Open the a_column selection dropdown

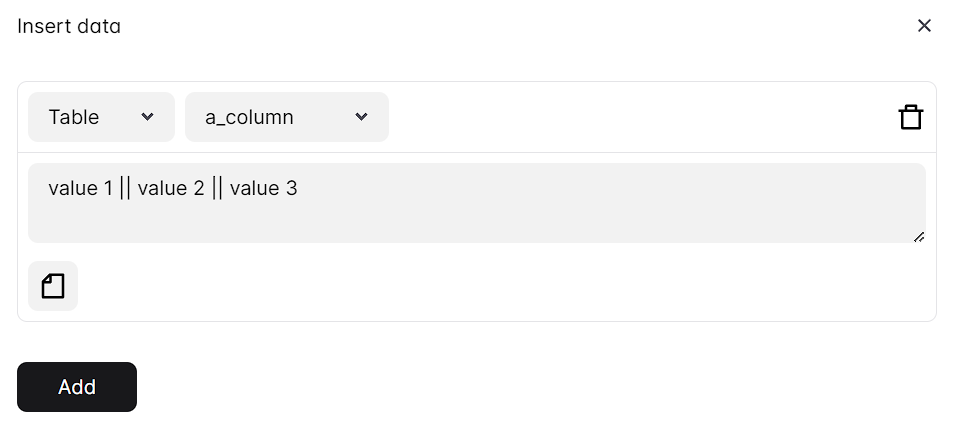tap(286, 117)
